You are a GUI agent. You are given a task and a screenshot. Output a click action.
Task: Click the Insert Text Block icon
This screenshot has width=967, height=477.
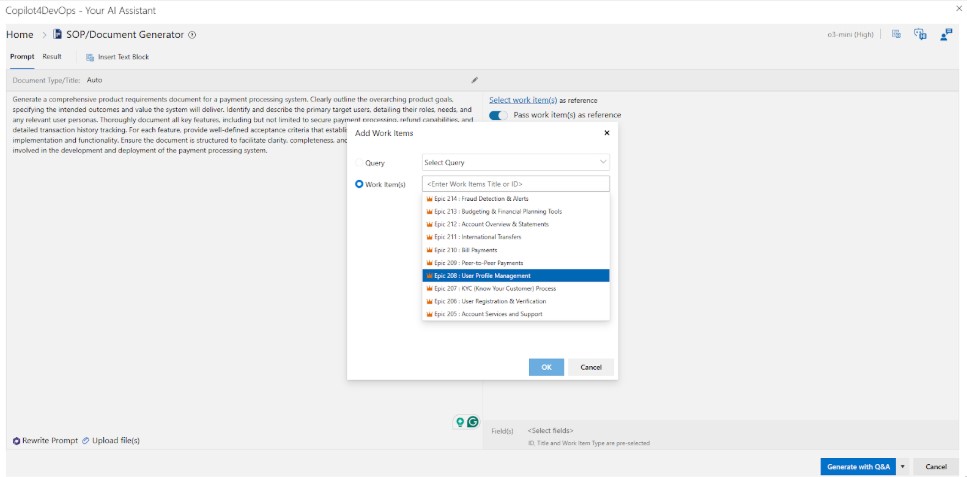pyautogui.click(x=90, y=57)
